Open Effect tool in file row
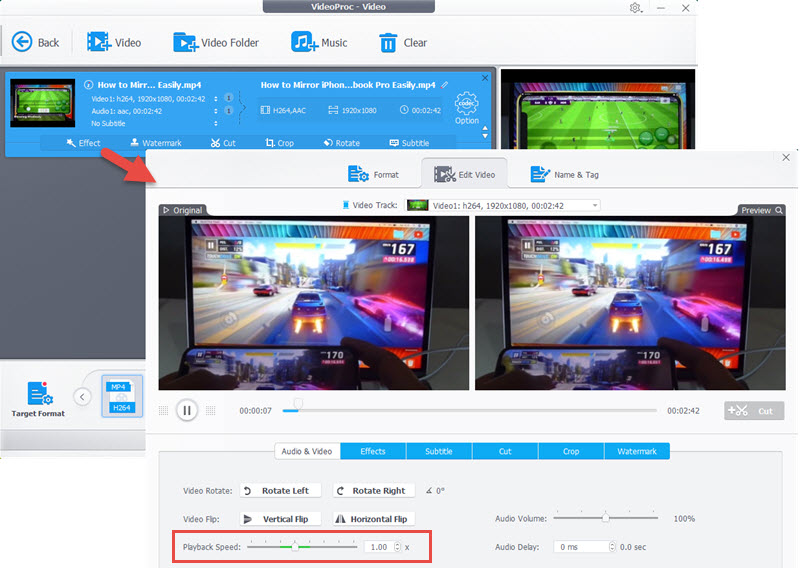 [x=83, y=143]
